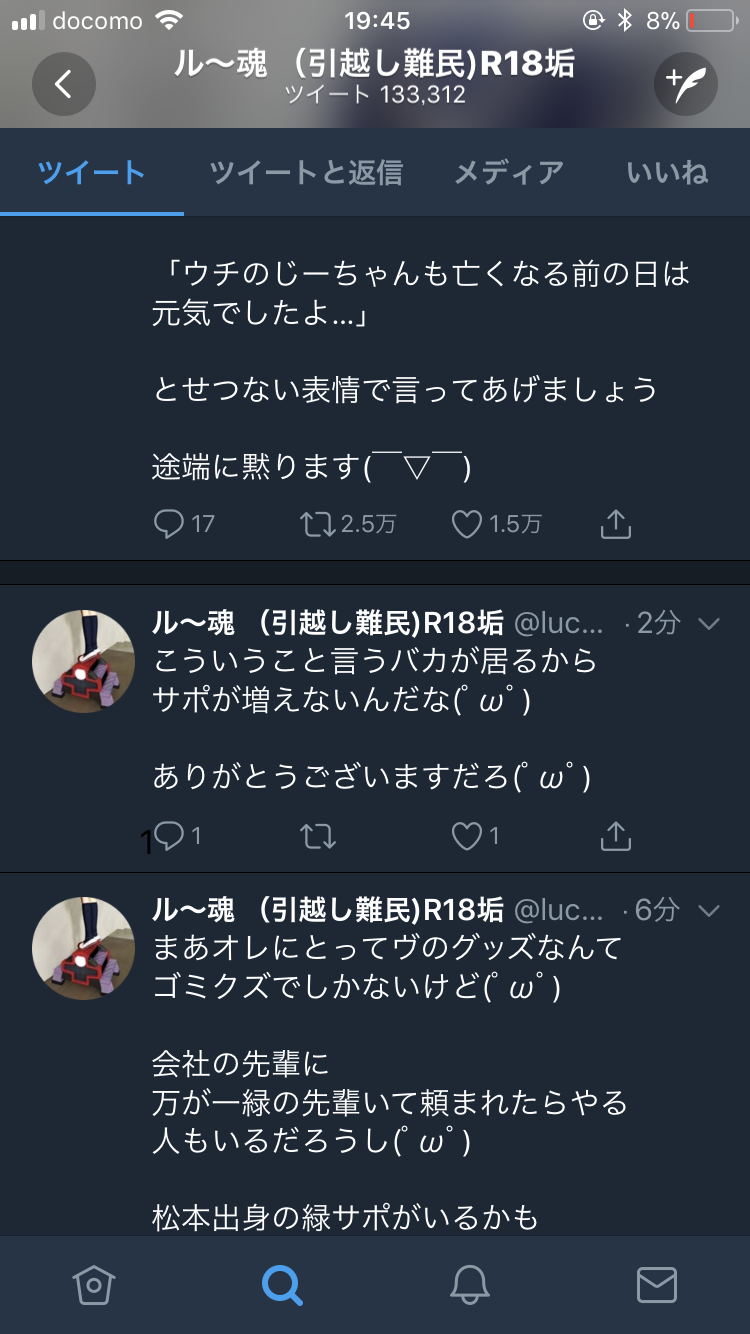Tap the profile avatar on the 2分 tweet
Screen dimensions: 750x1334
click(83, 660)
